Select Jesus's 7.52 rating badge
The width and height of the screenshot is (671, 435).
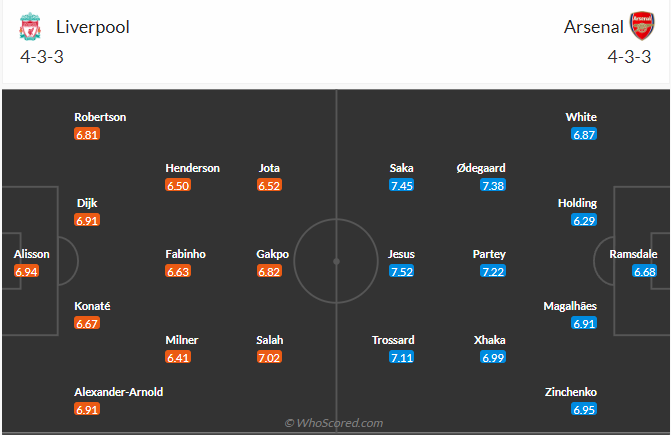tap(401, 271)
